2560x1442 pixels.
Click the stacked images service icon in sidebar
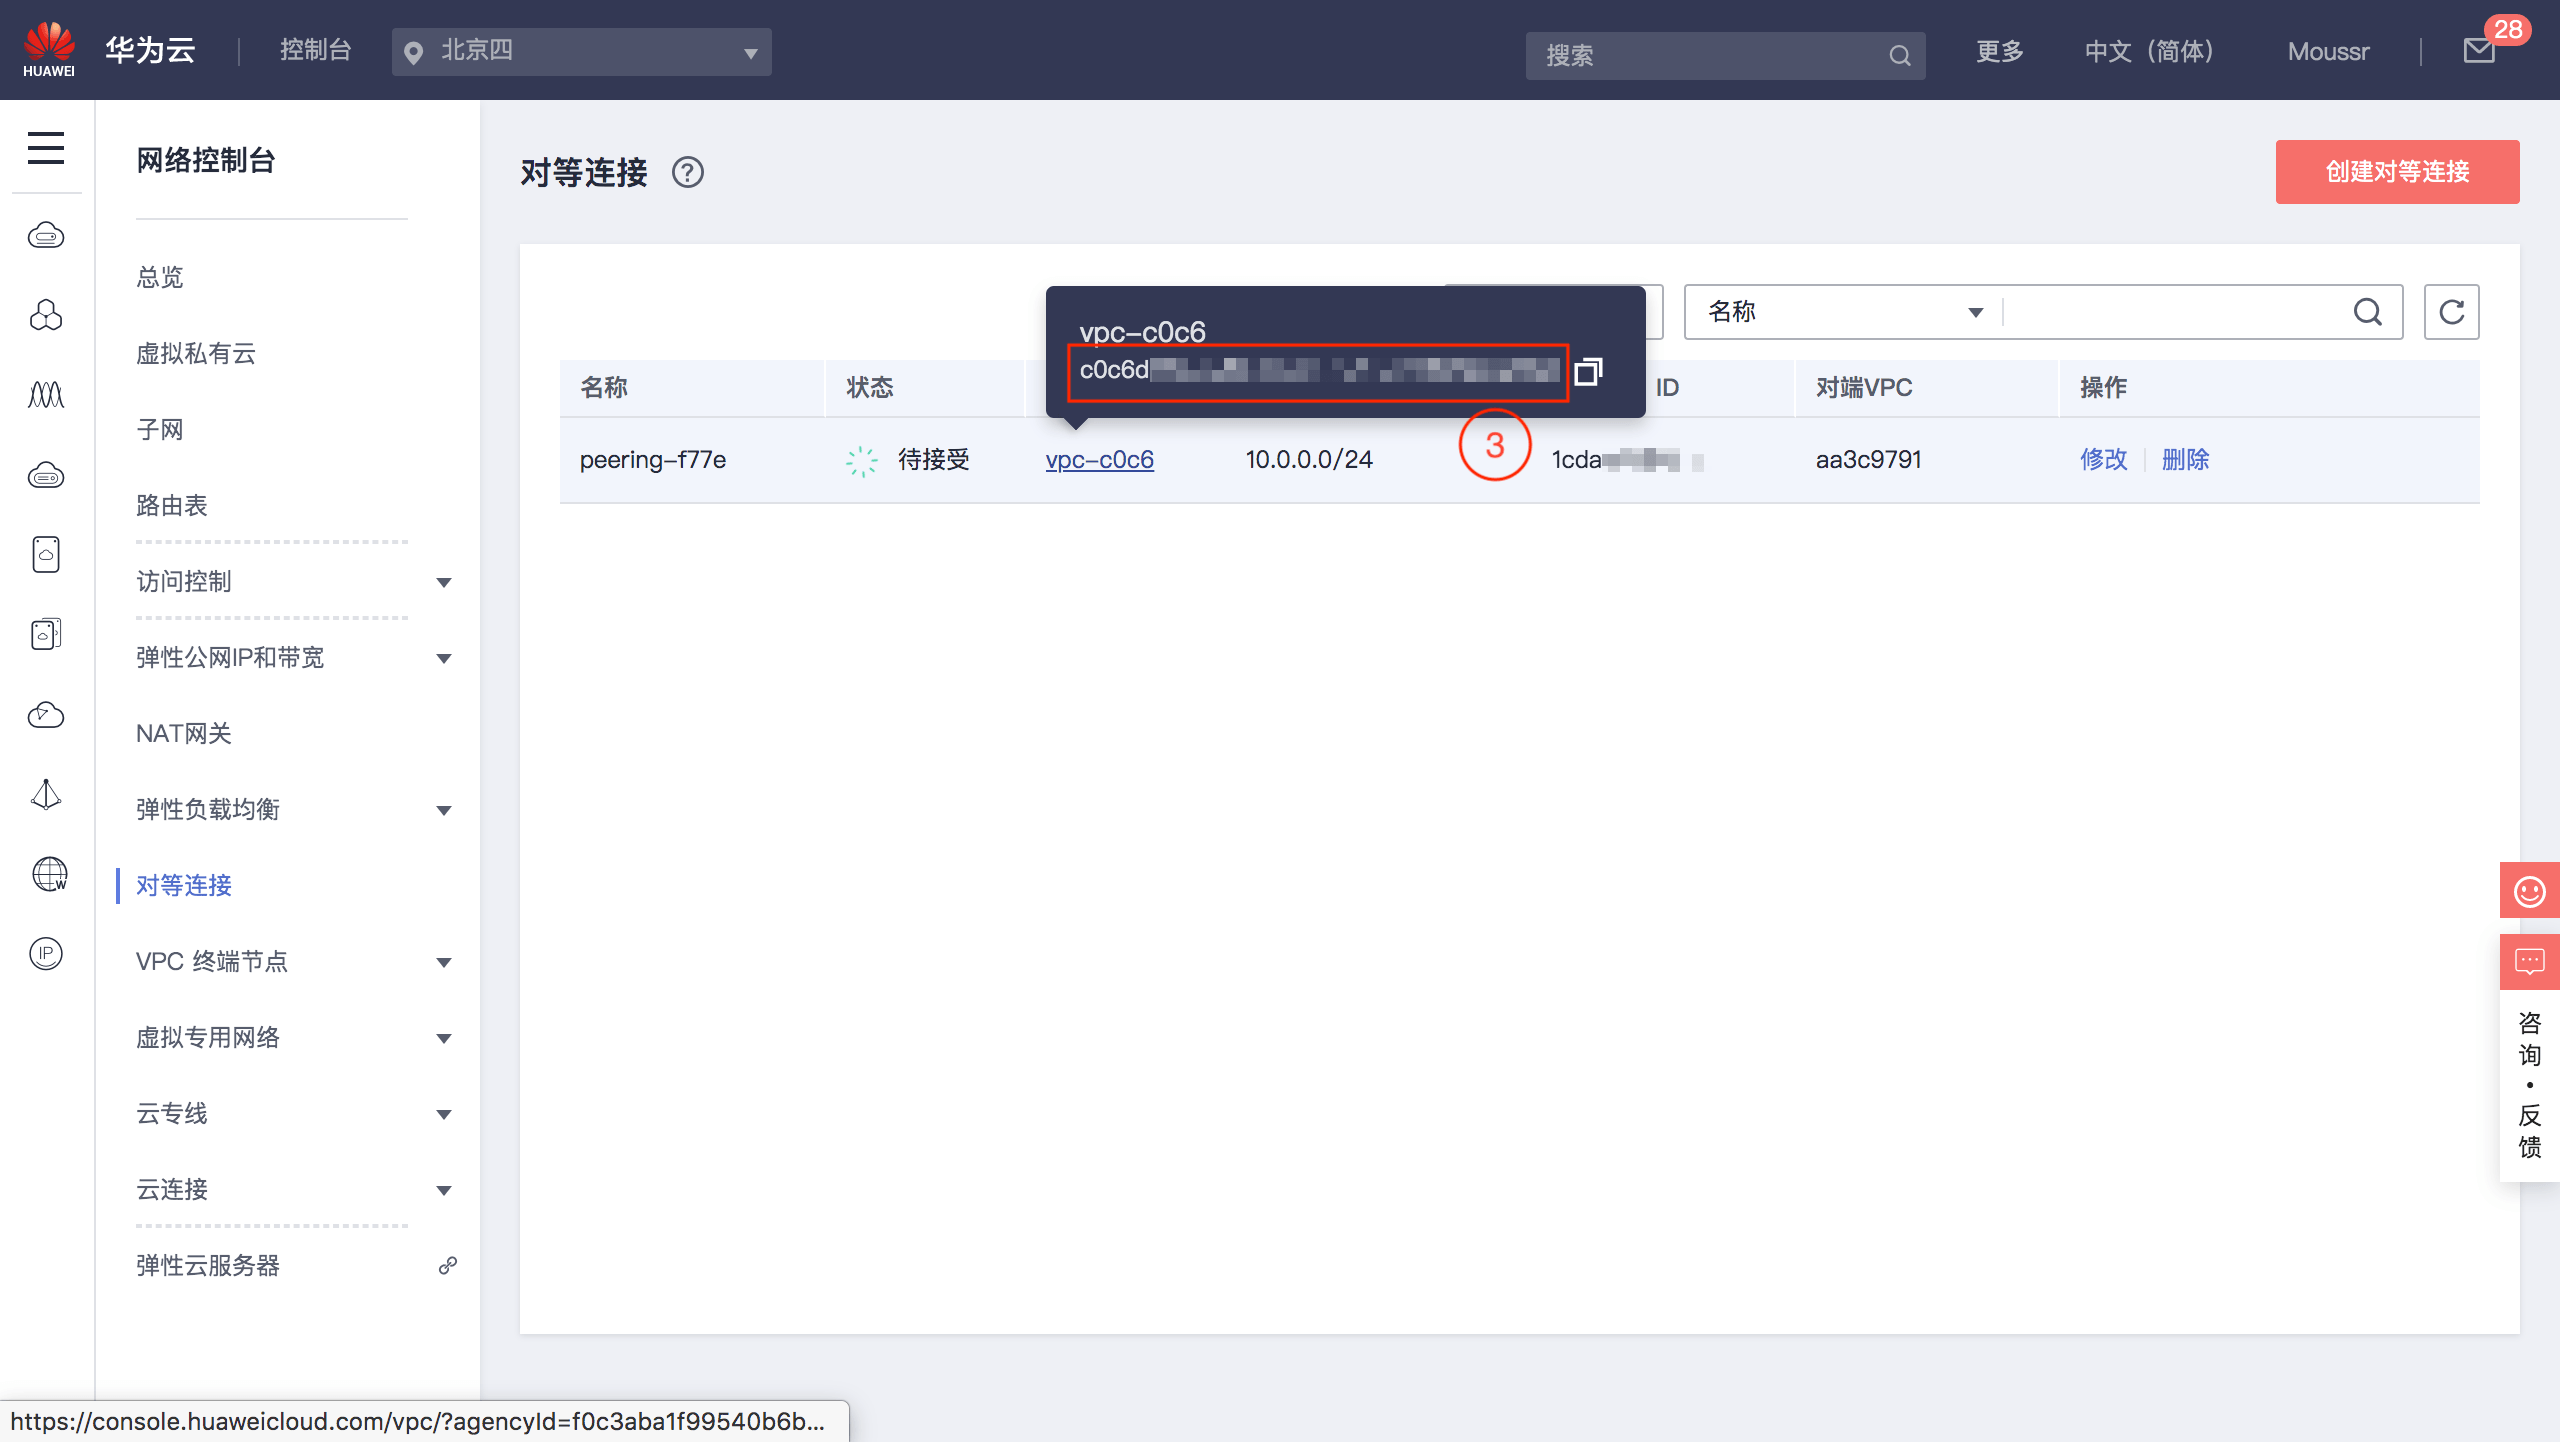45,633
